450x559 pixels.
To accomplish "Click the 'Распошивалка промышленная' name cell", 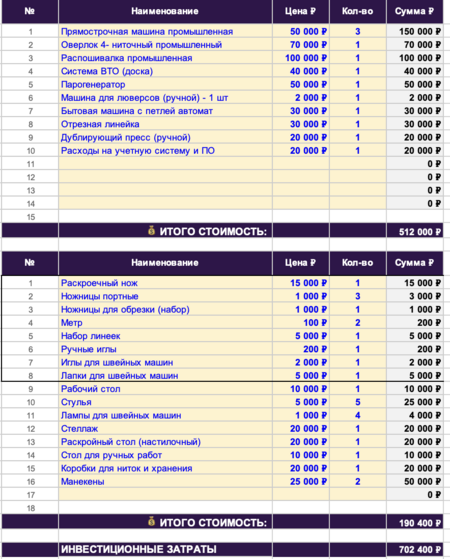I will click(x=165, y=58).
